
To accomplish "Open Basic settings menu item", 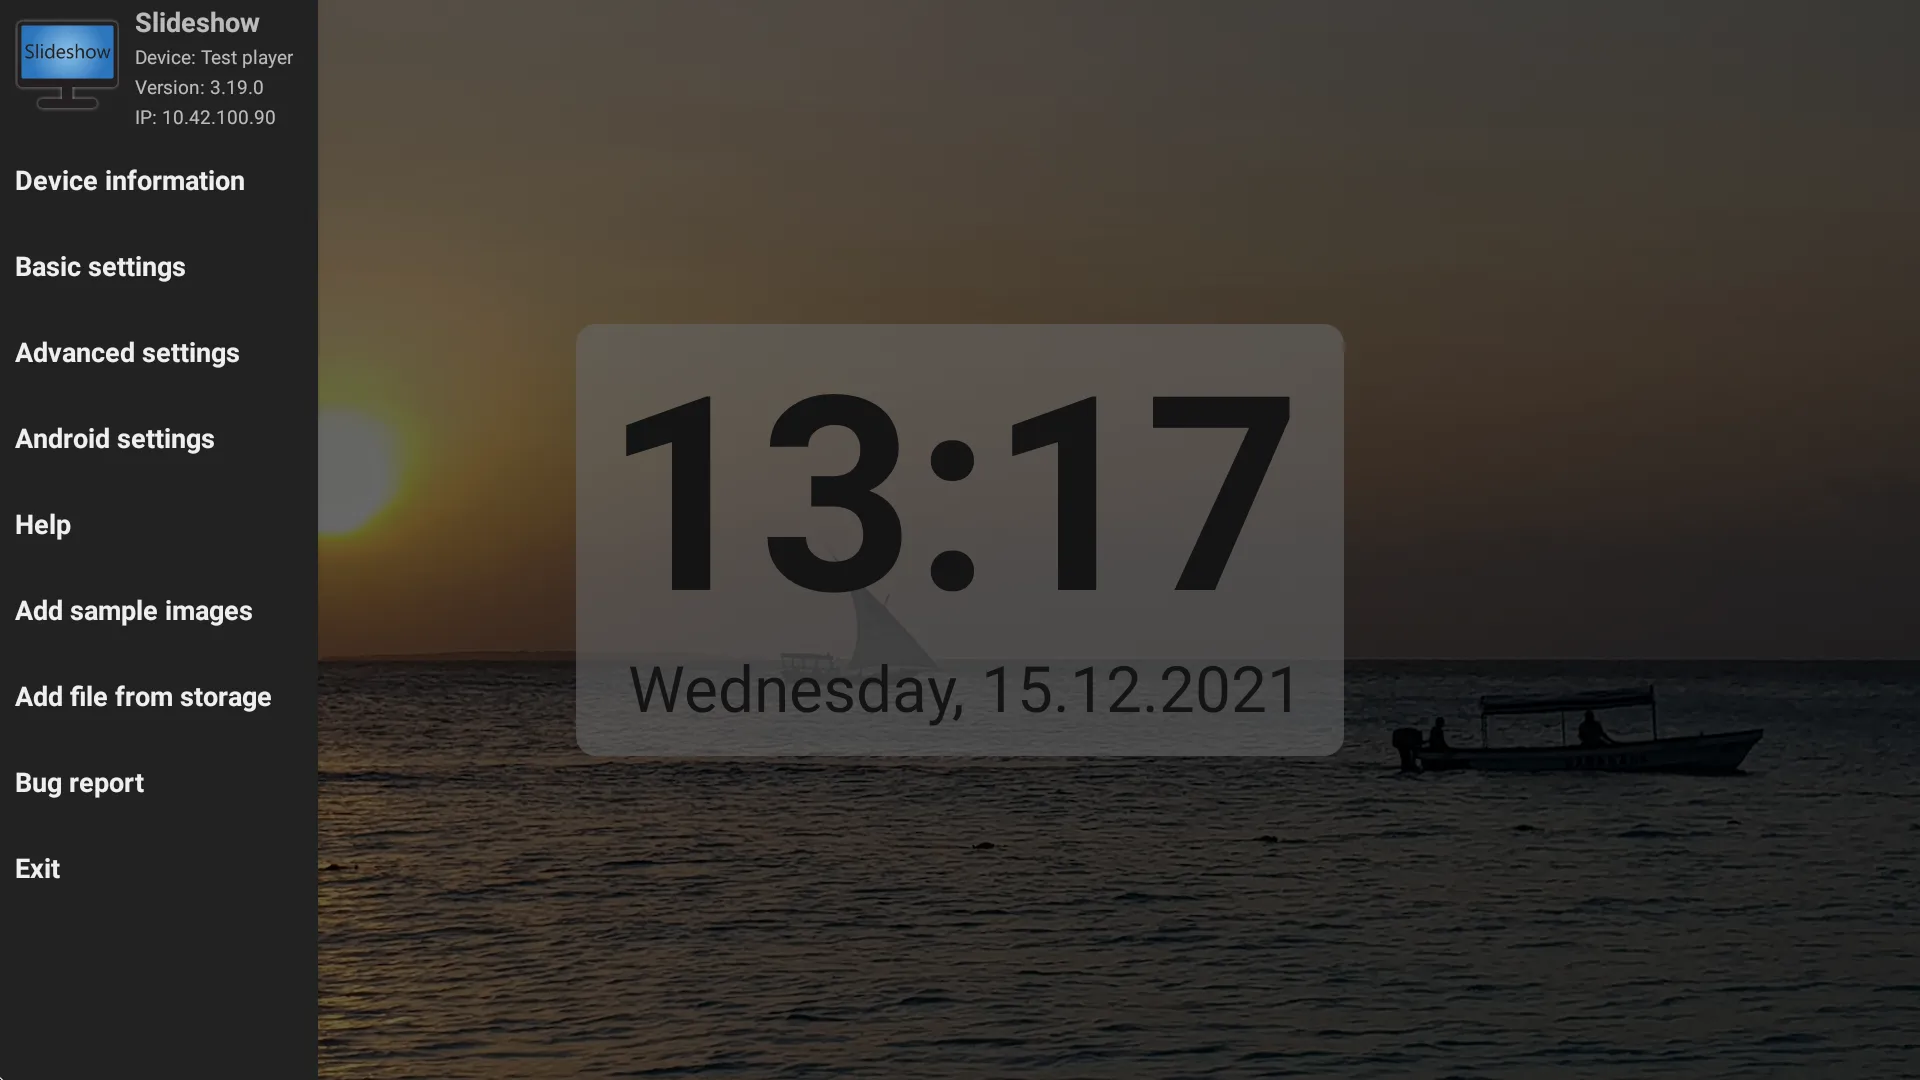I will point(99,266).
